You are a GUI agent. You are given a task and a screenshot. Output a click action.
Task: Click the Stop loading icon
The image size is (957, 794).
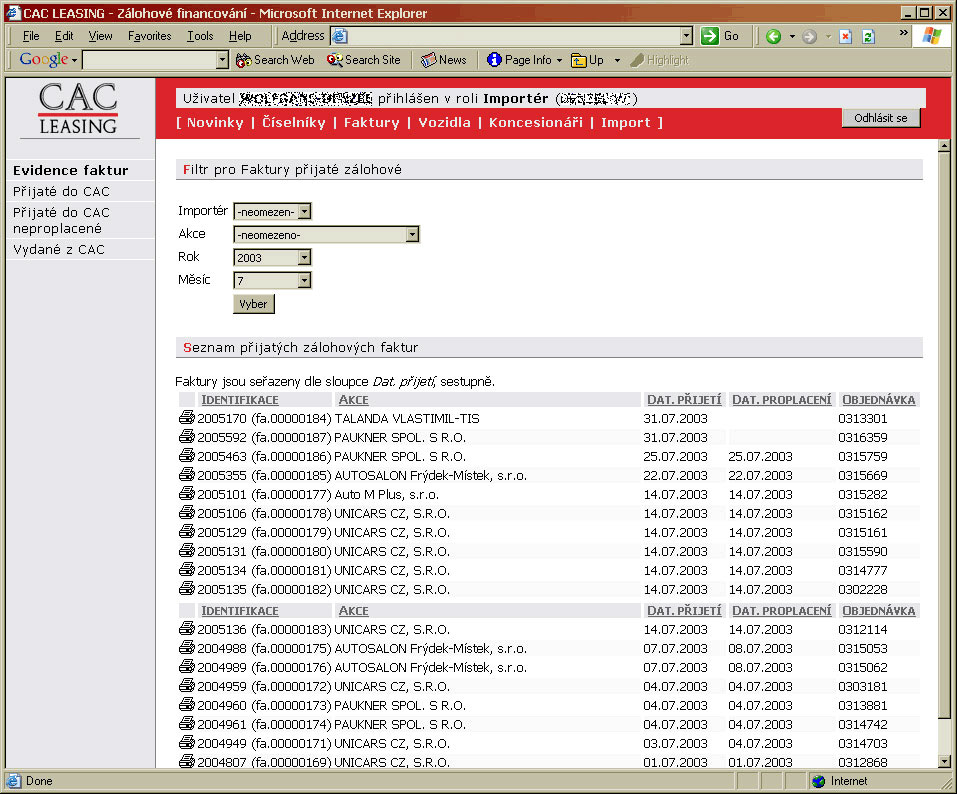point(845,37)
